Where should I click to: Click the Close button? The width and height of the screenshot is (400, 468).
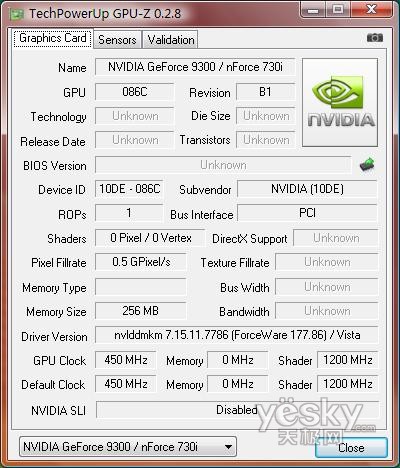(351, 448)
